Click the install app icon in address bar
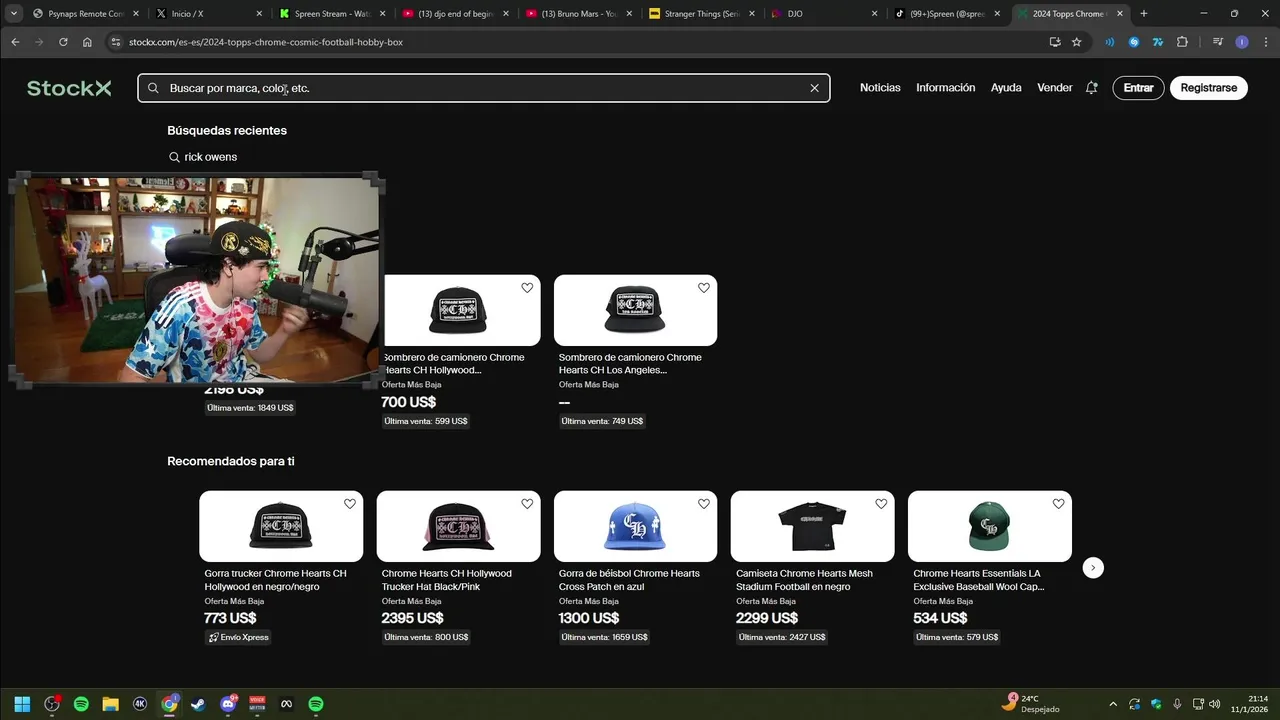 1055,42
